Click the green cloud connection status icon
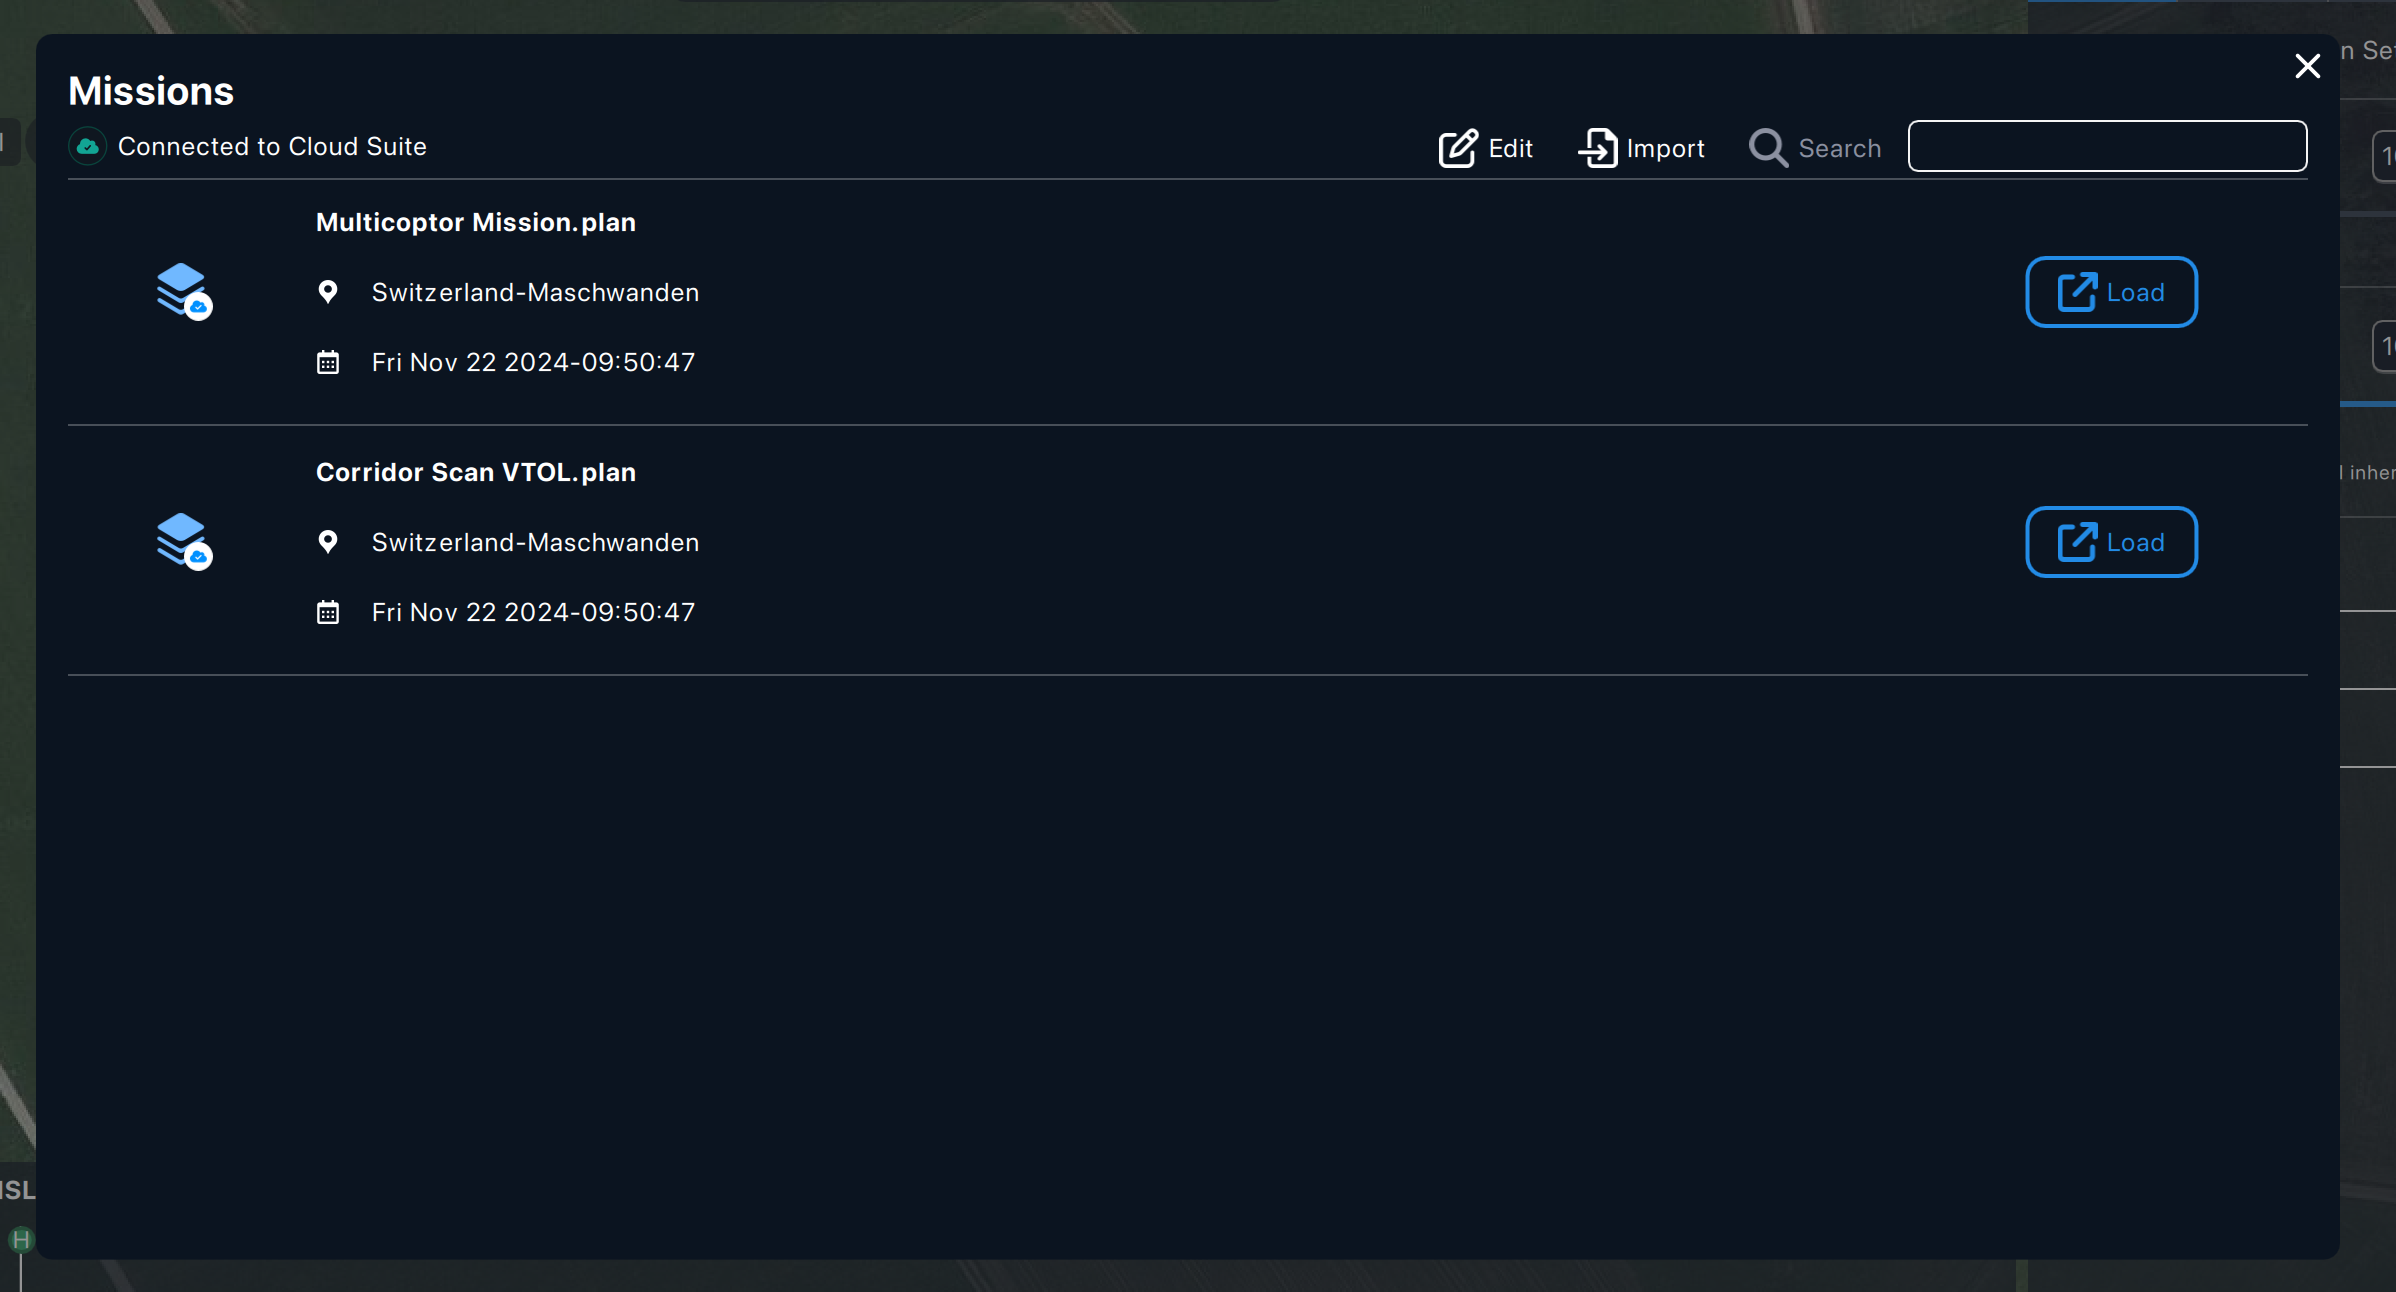The height and width of the screenshot is (1292, 2396). pos(88,147)
